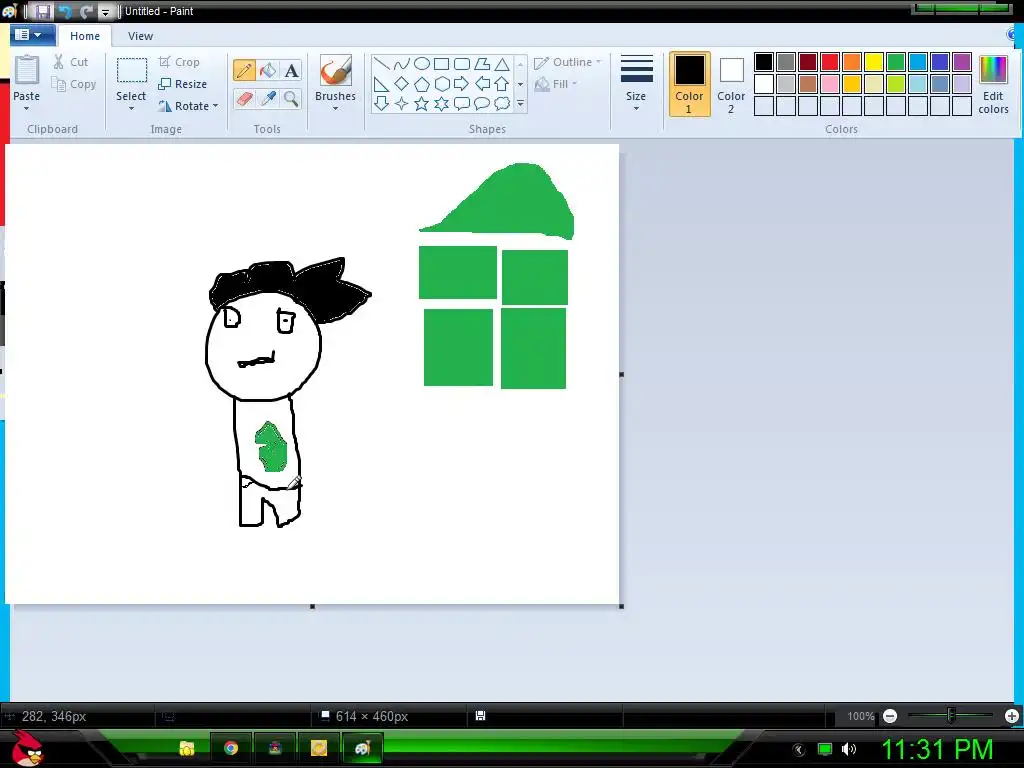Click the Angry Birds start button
The image size is (1024, 768).
(26, 748)
